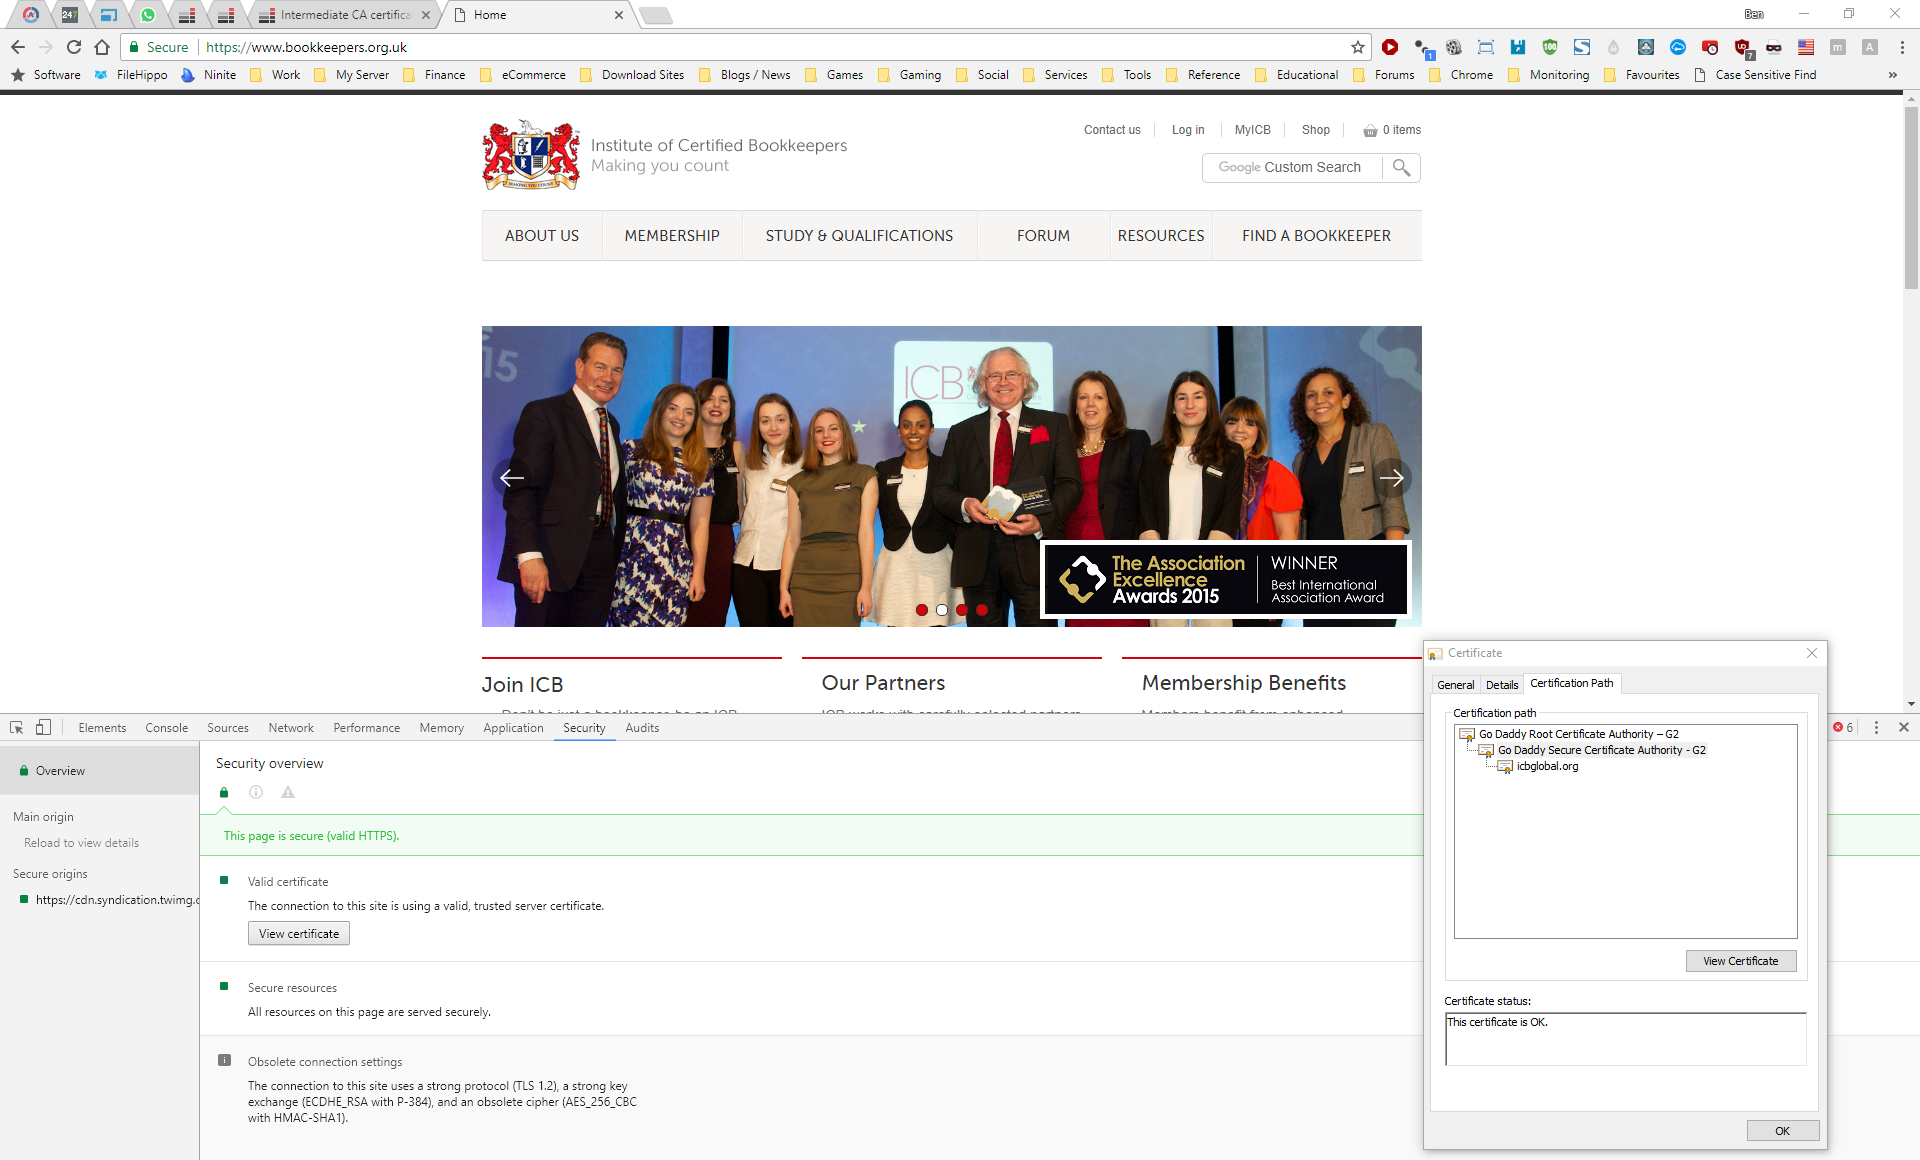Select the fourth carousel slide dot
The height and width of the screenshot is (1160, 1920).
pos(982,610)
